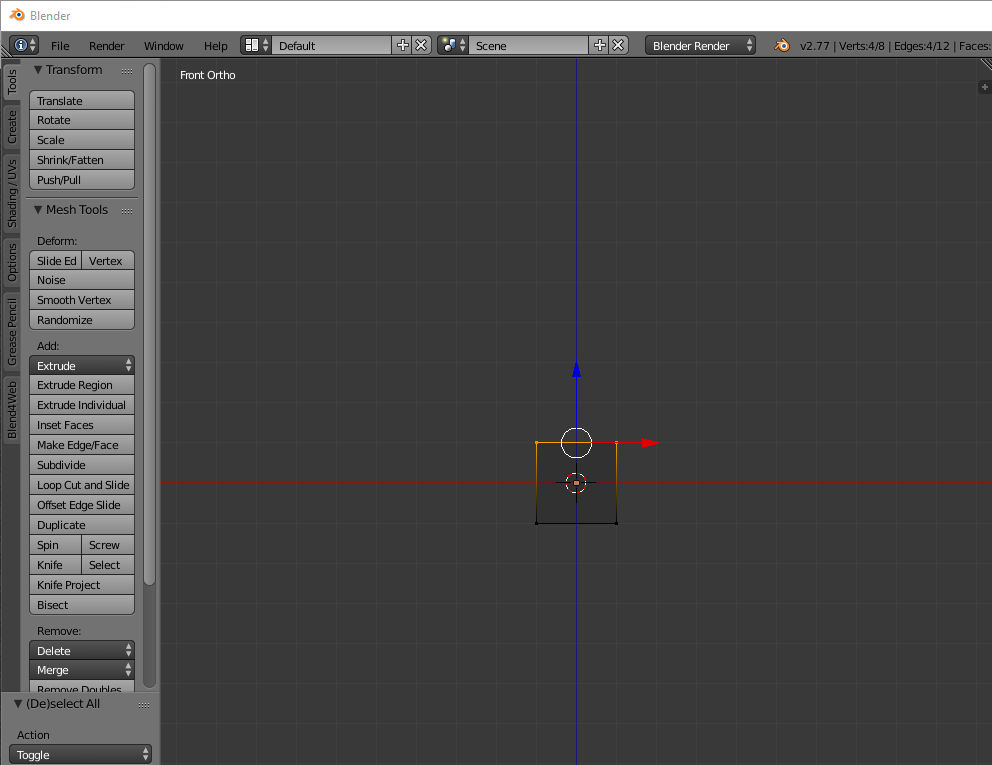Click the Push/Pull button
The image size is (992, 765).
[x=82, y=180]
